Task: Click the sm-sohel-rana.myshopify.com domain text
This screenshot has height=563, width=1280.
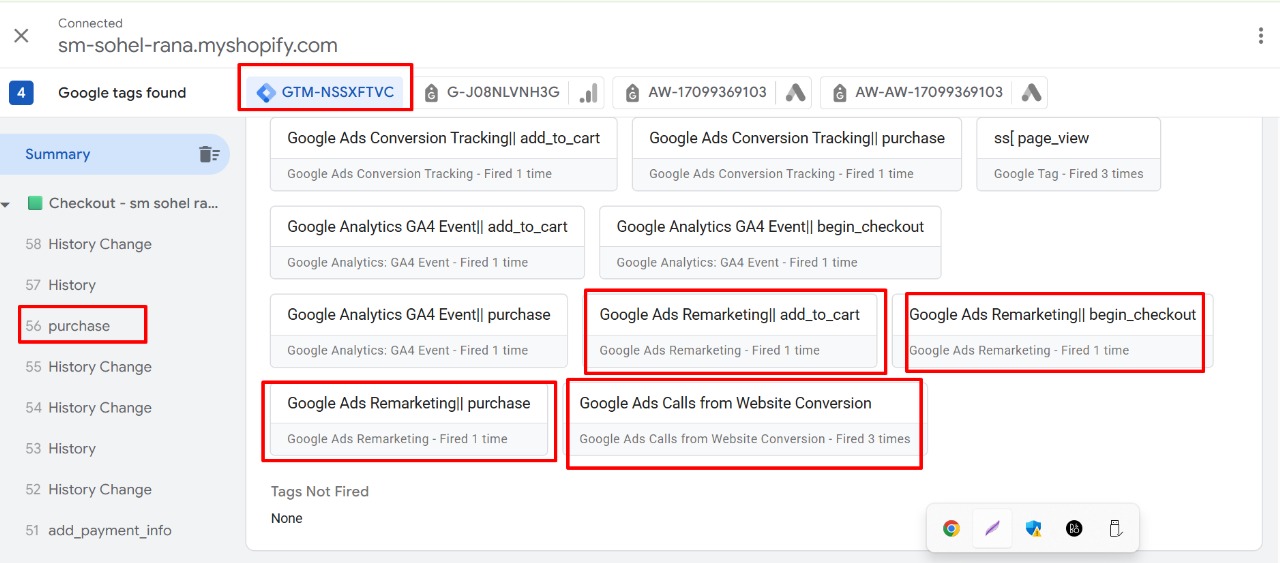Action: pyautogui.click(x=198, y=45)
